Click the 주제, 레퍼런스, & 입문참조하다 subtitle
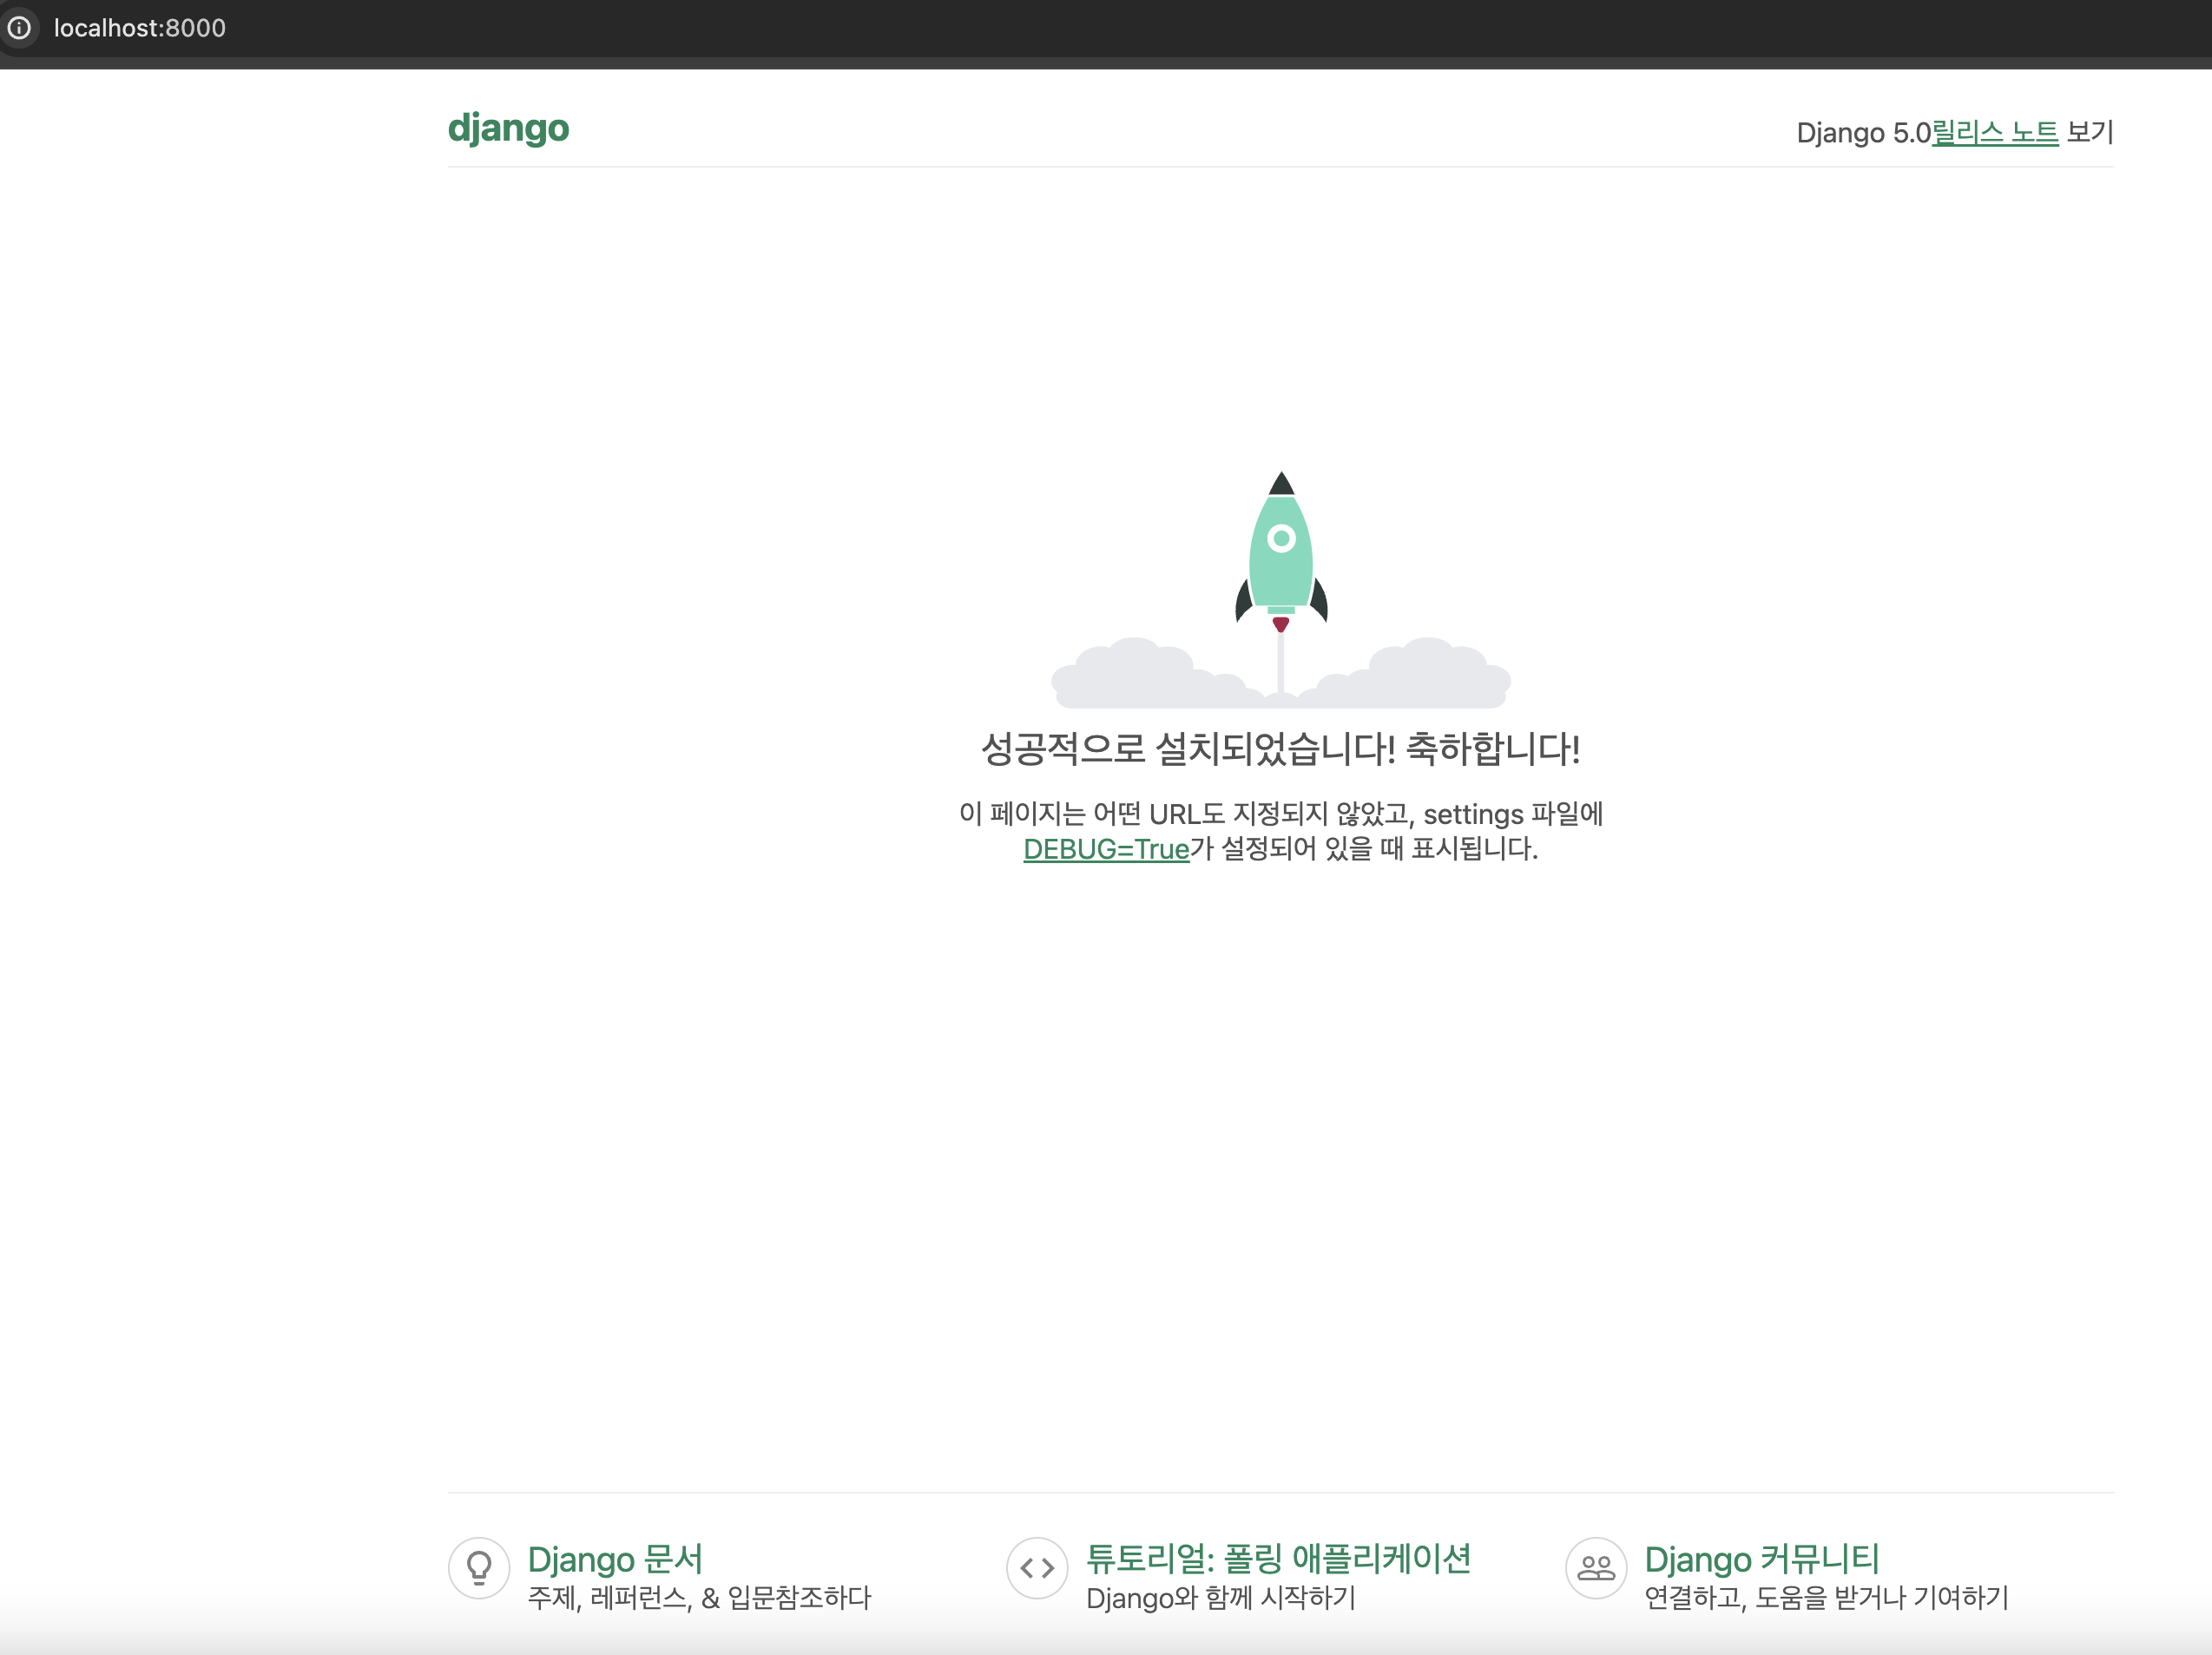This screenshot has height=1655, width=2212. (699, 1598)
